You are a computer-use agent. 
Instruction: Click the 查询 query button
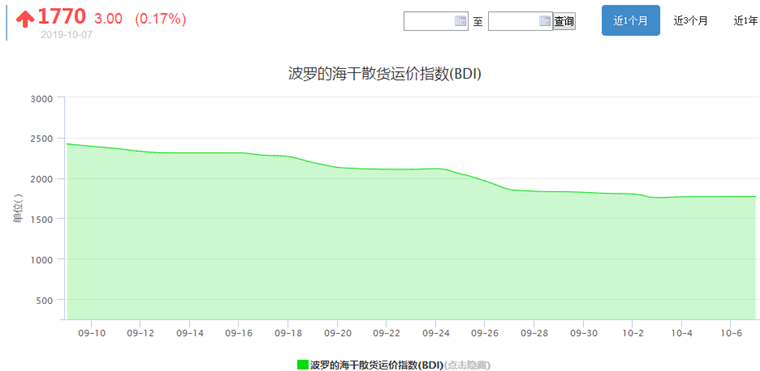coord(564,21)
